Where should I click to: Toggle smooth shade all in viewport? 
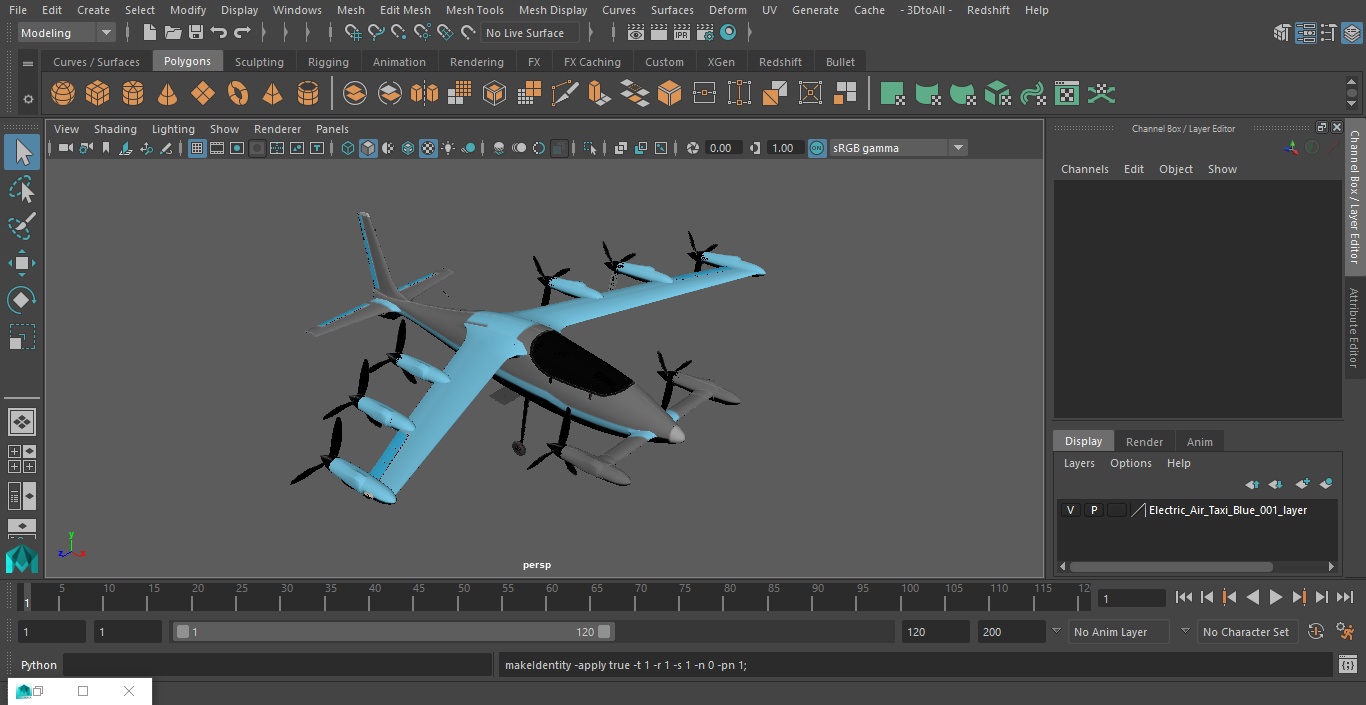368,148
